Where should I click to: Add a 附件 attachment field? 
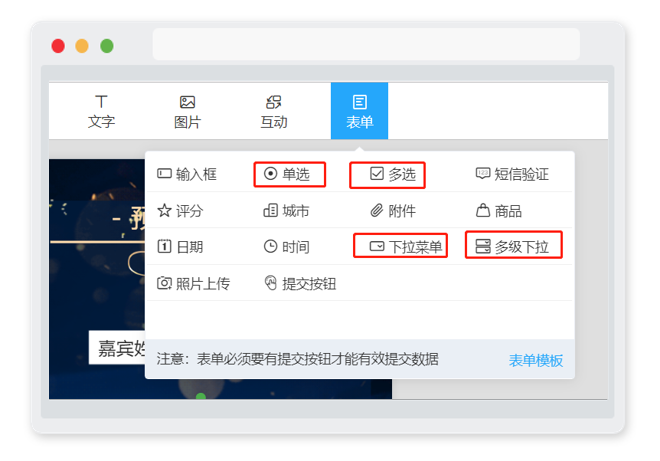point(393,211)
